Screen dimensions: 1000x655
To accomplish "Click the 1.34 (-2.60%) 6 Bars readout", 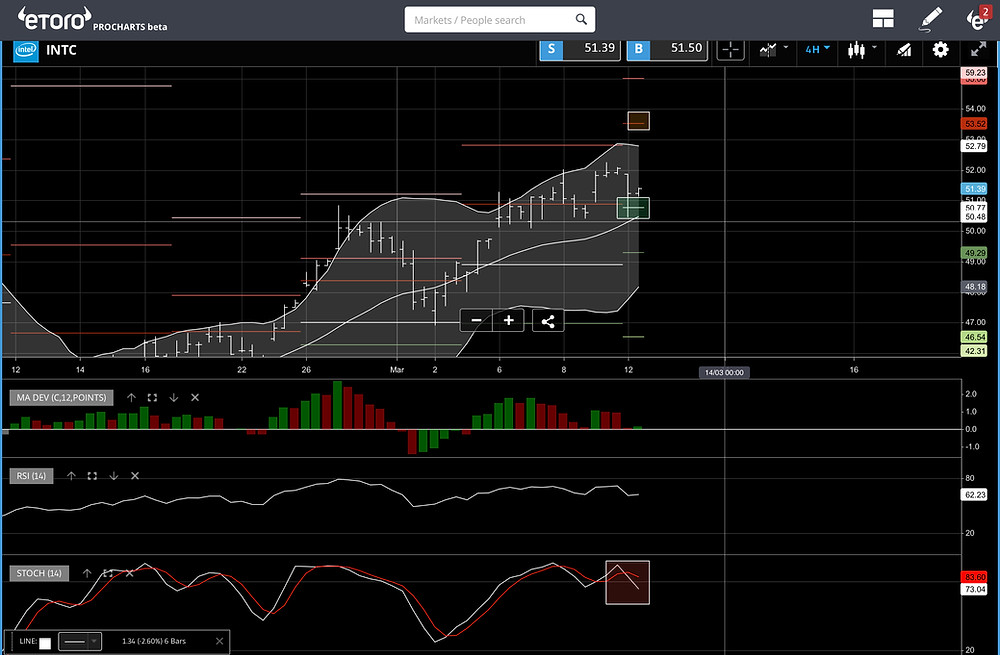I will [154, 641].
